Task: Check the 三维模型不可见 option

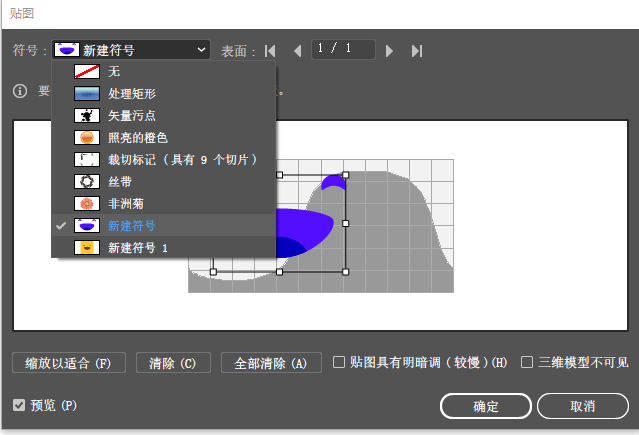Action: click(x=527, y=362)
